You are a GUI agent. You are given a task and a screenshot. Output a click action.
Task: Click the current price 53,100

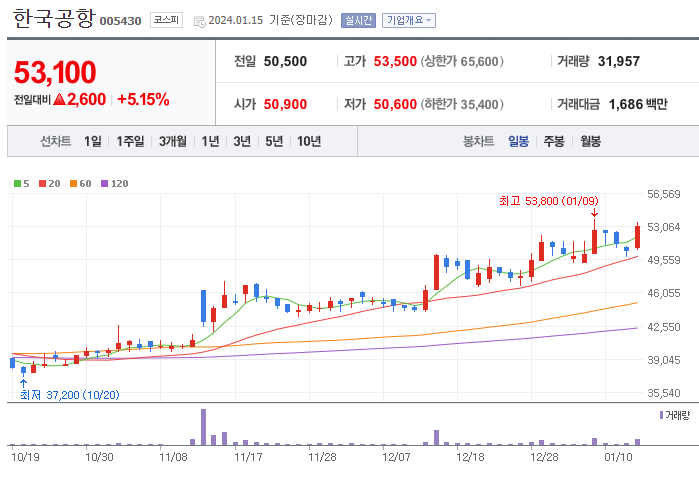(55, 72)
